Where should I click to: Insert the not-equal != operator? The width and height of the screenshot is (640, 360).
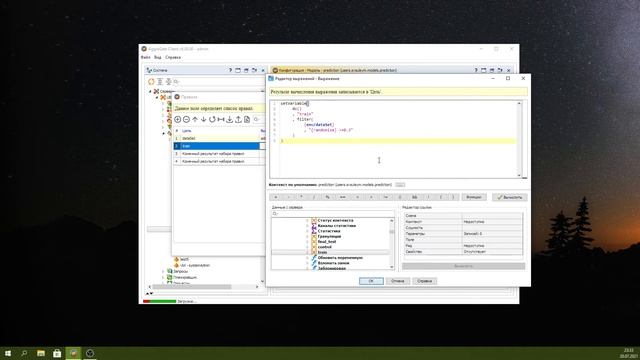click(385, 197)
